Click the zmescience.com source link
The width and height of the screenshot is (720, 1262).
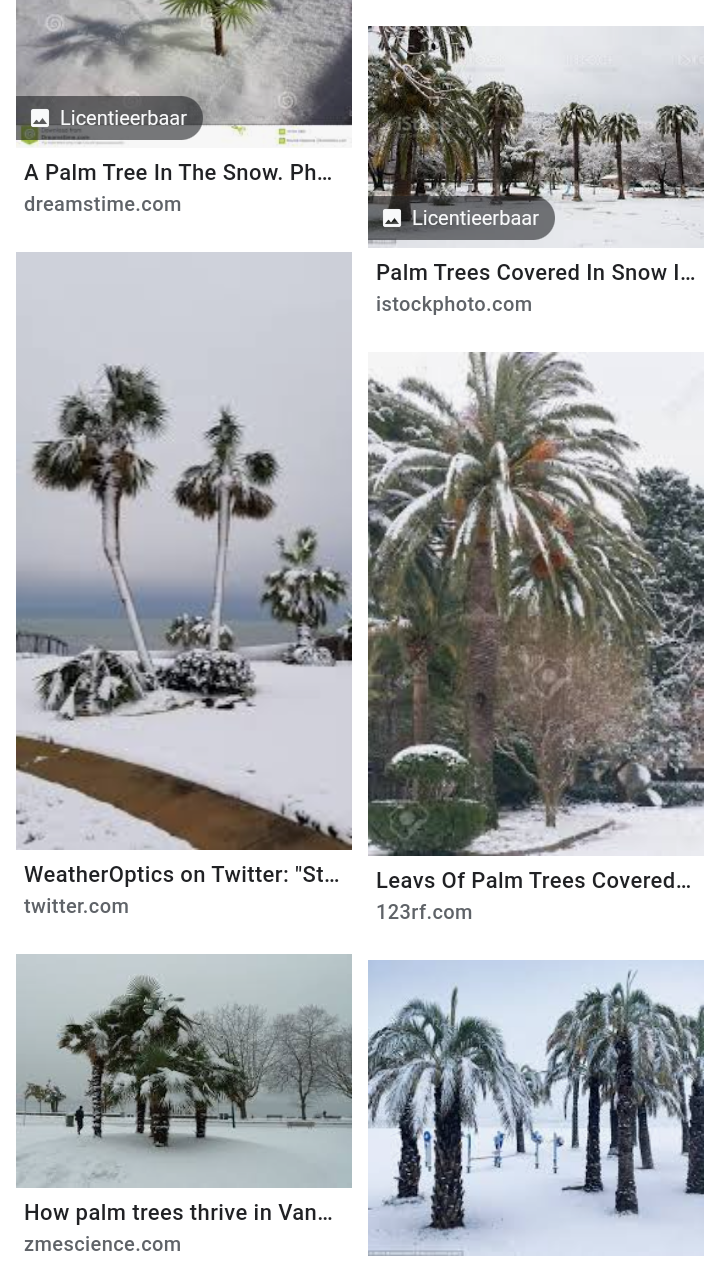coord(103,1244)
